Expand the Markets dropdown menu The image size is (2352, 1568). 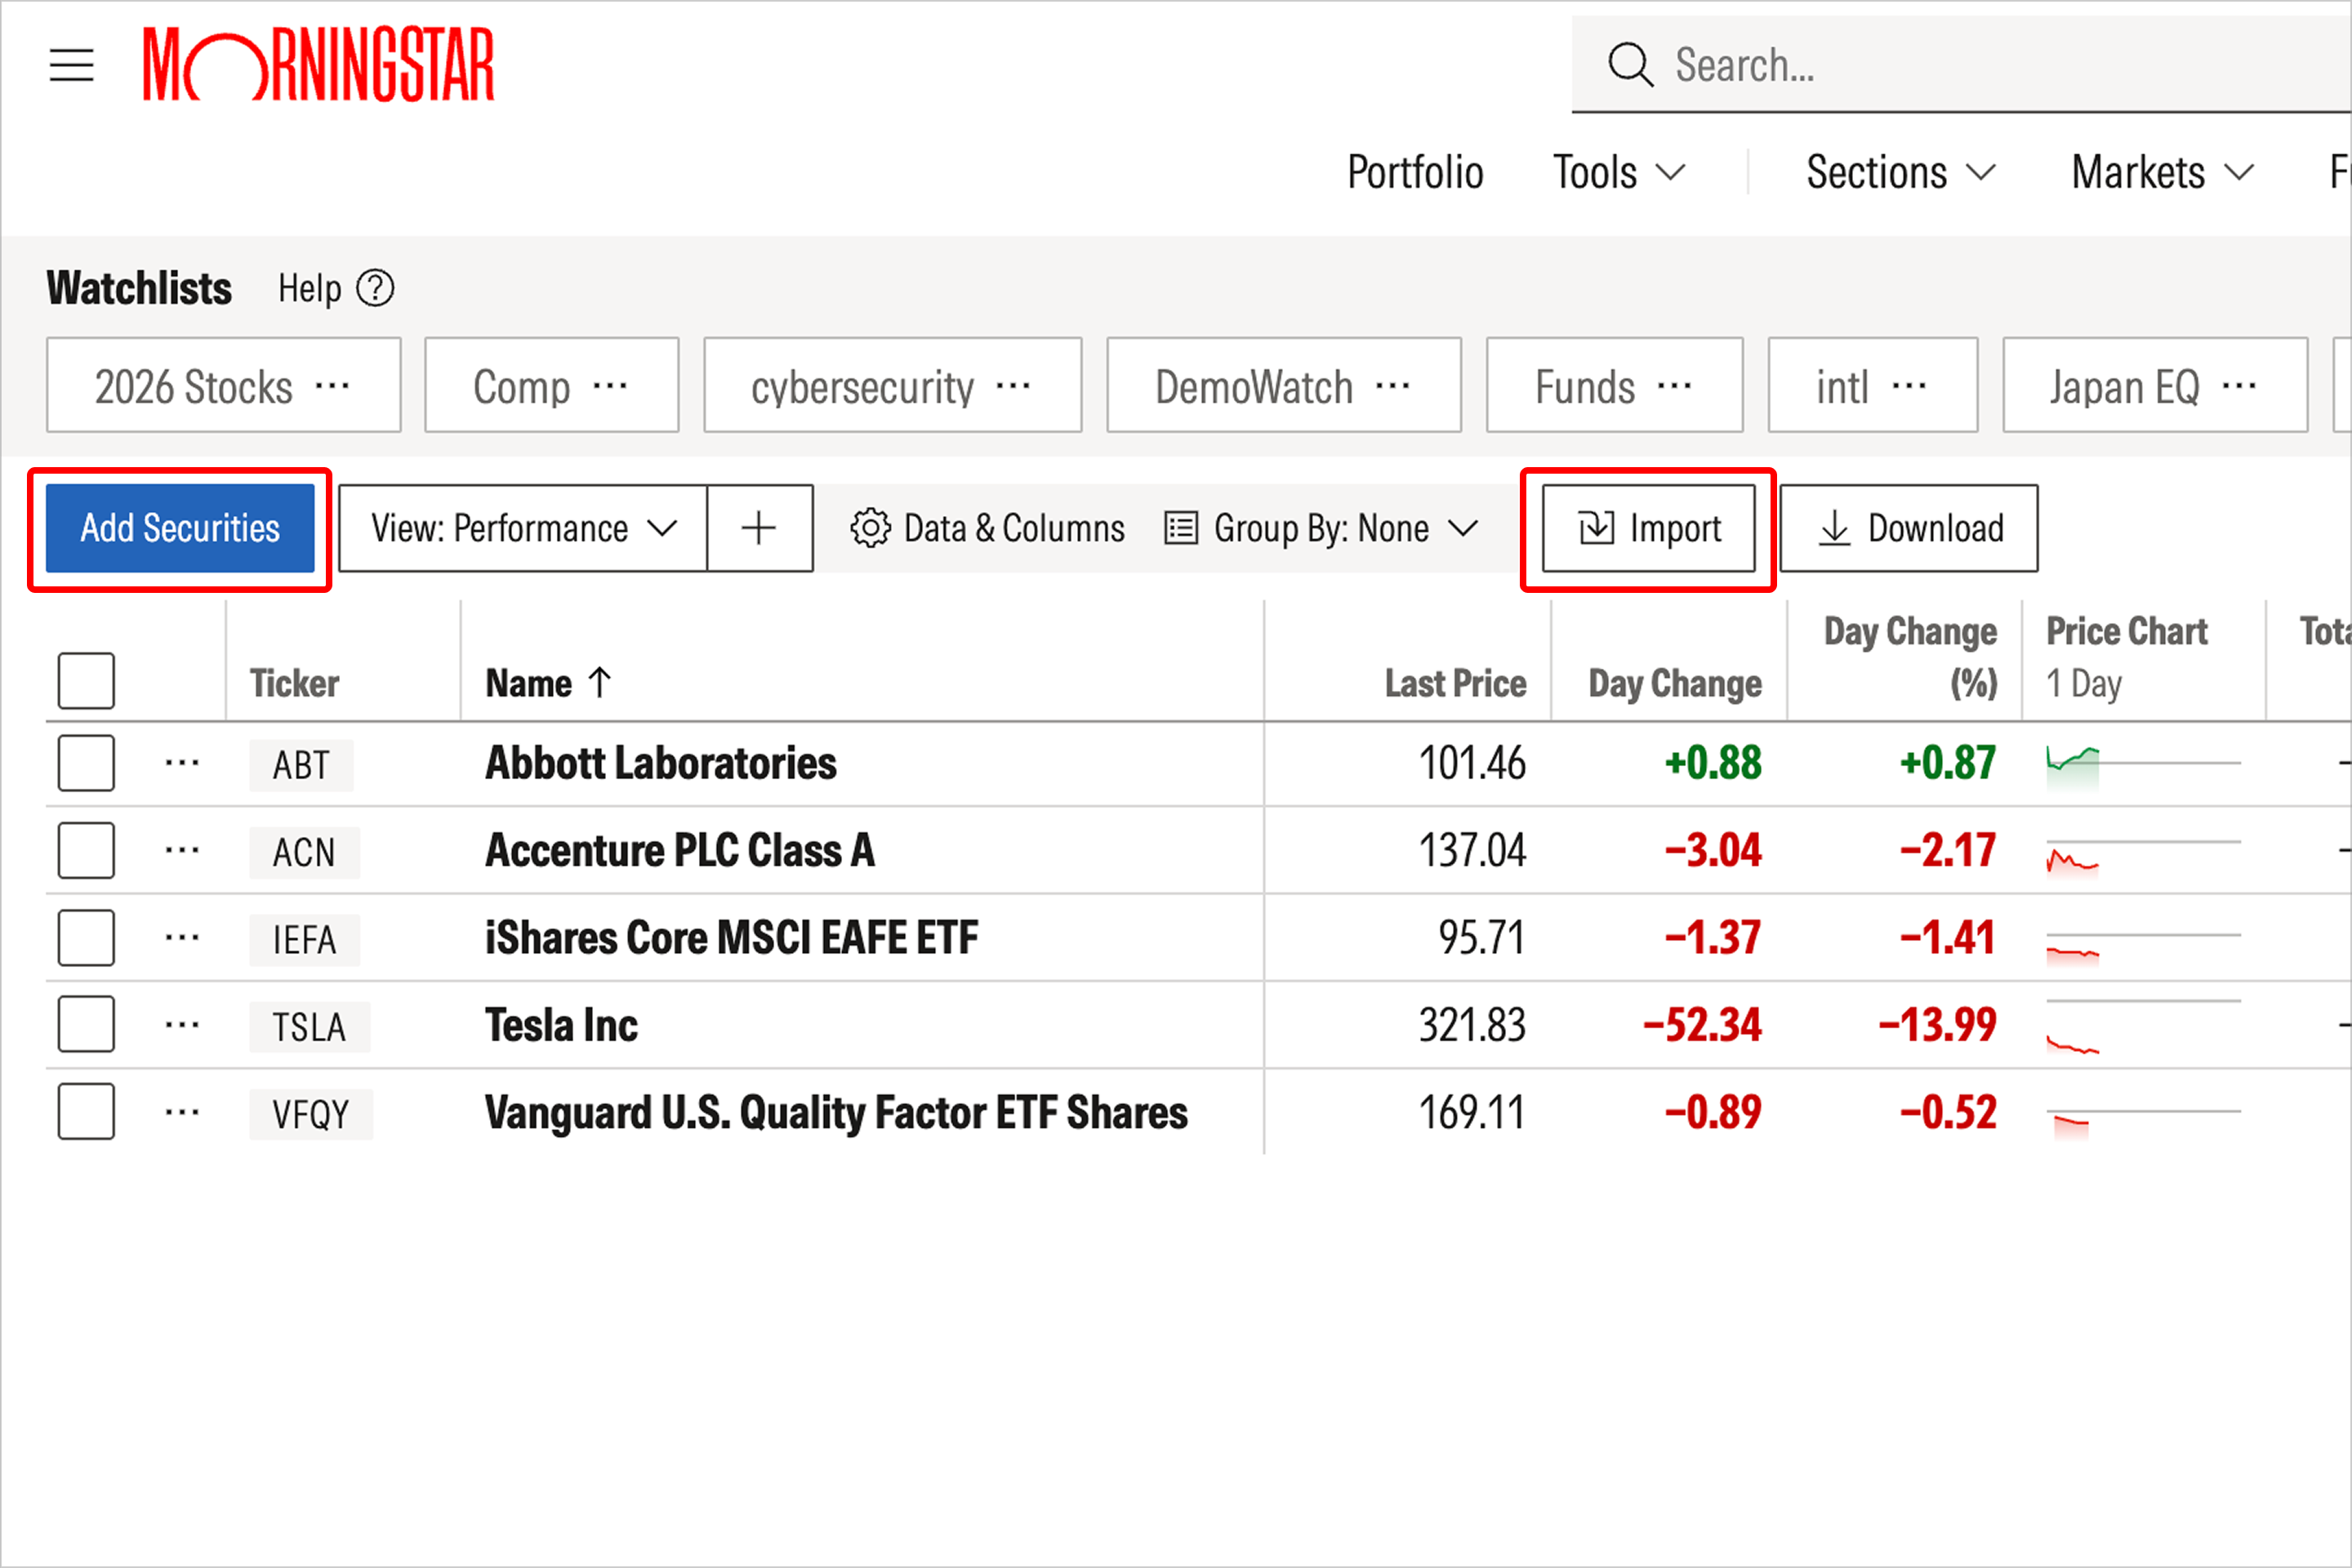coord(2163,173)
